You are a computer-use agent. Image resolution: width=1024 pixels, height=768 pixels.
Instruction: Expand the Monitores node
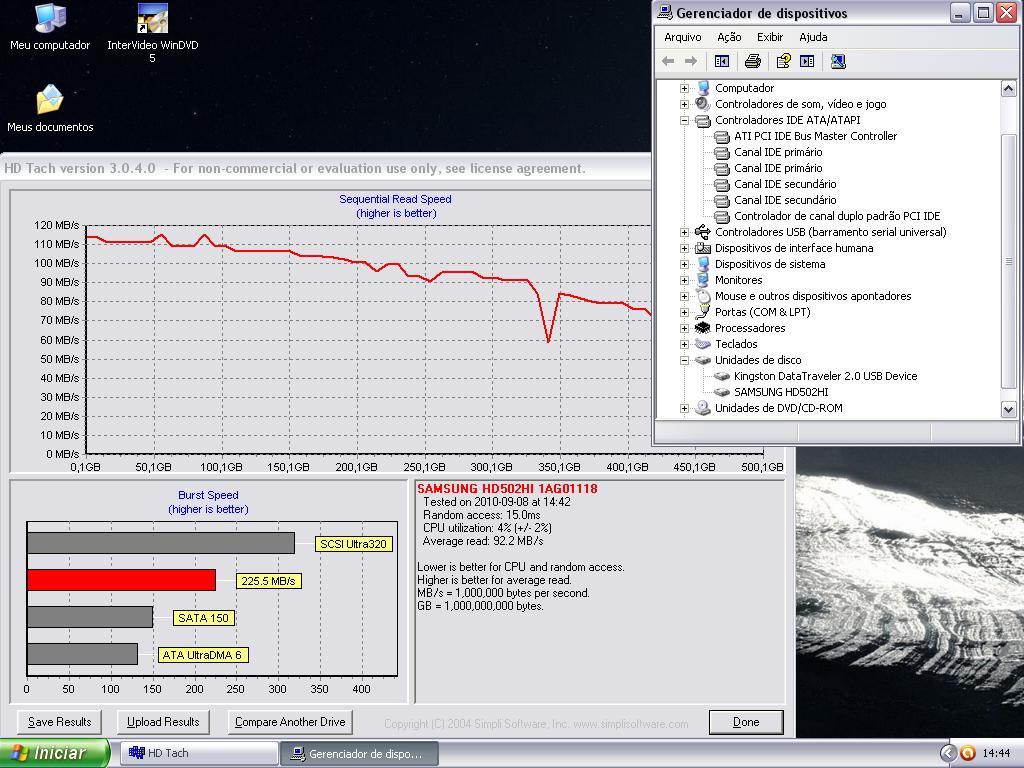point(684,280)
